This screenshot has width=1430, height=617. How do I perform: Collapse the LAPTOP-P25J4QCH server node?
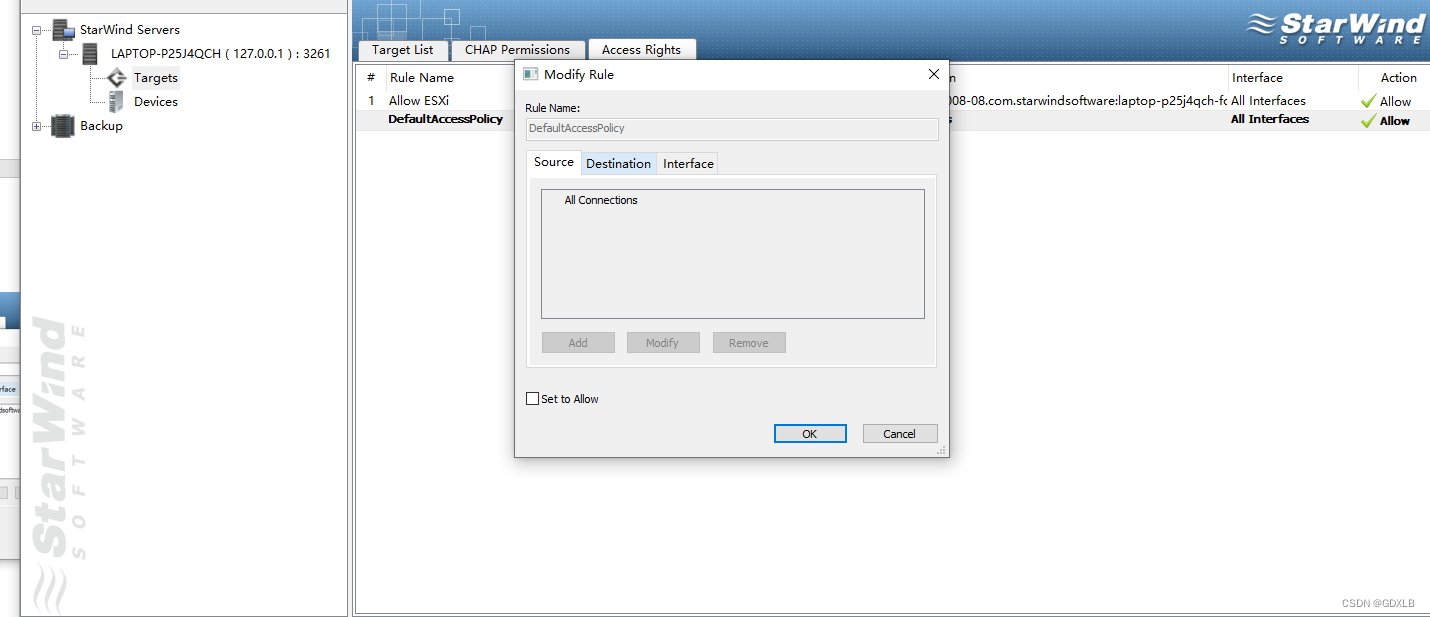pos(63,54)
